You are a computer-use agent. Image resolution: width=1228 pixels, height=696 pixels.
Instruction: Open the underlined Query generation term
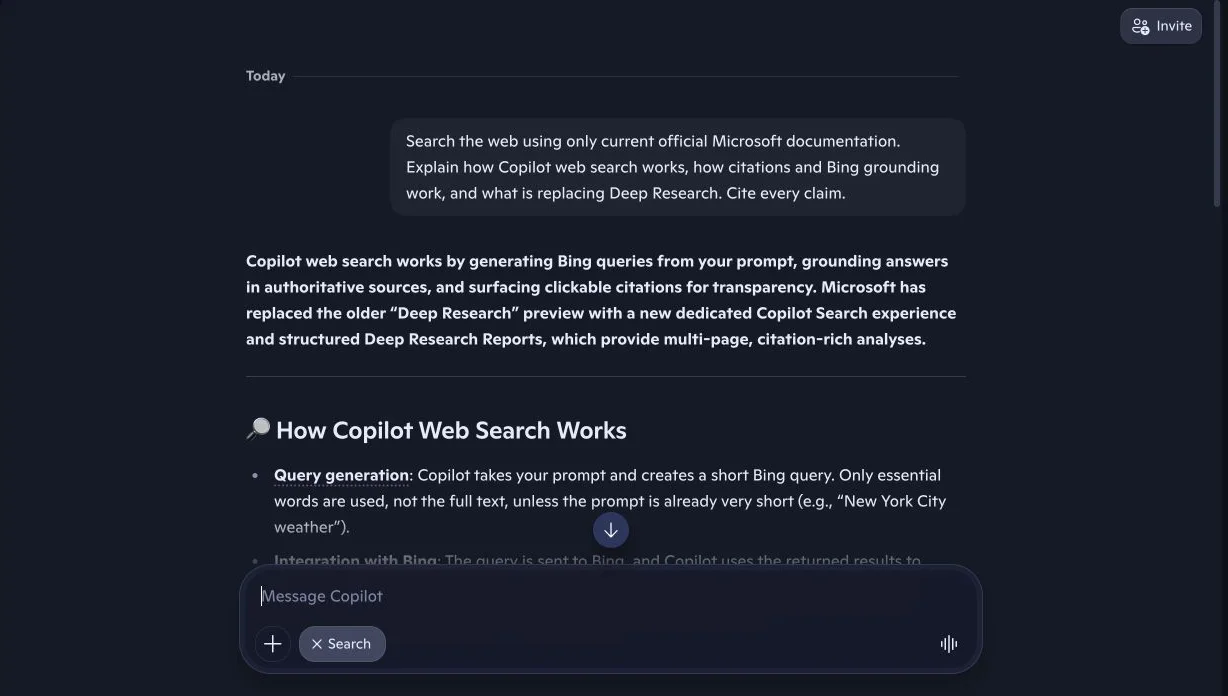pos(341,475)
